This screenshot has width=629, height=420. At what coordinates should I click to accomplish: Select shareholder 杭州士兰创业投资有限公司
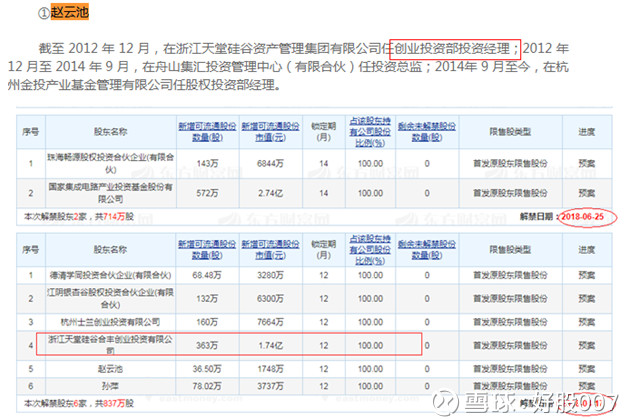tap(111, 322)
